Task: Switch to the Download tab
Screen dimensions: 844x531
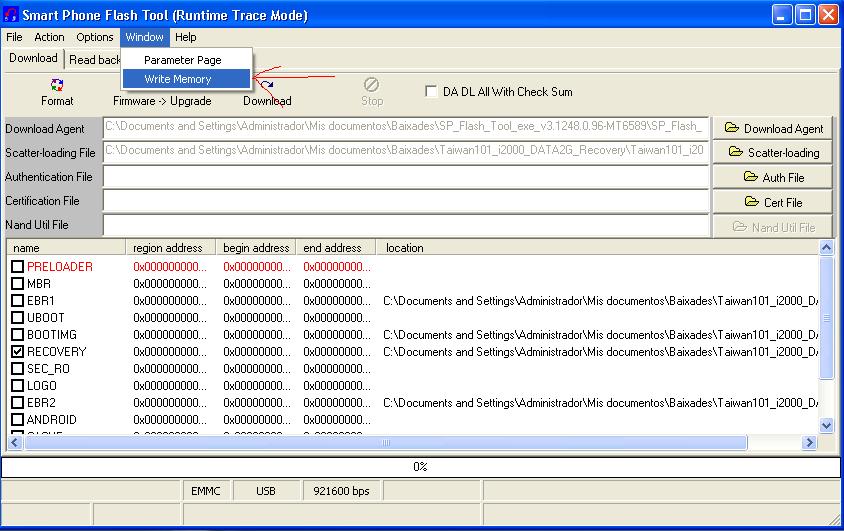Action: coord(33,58)
